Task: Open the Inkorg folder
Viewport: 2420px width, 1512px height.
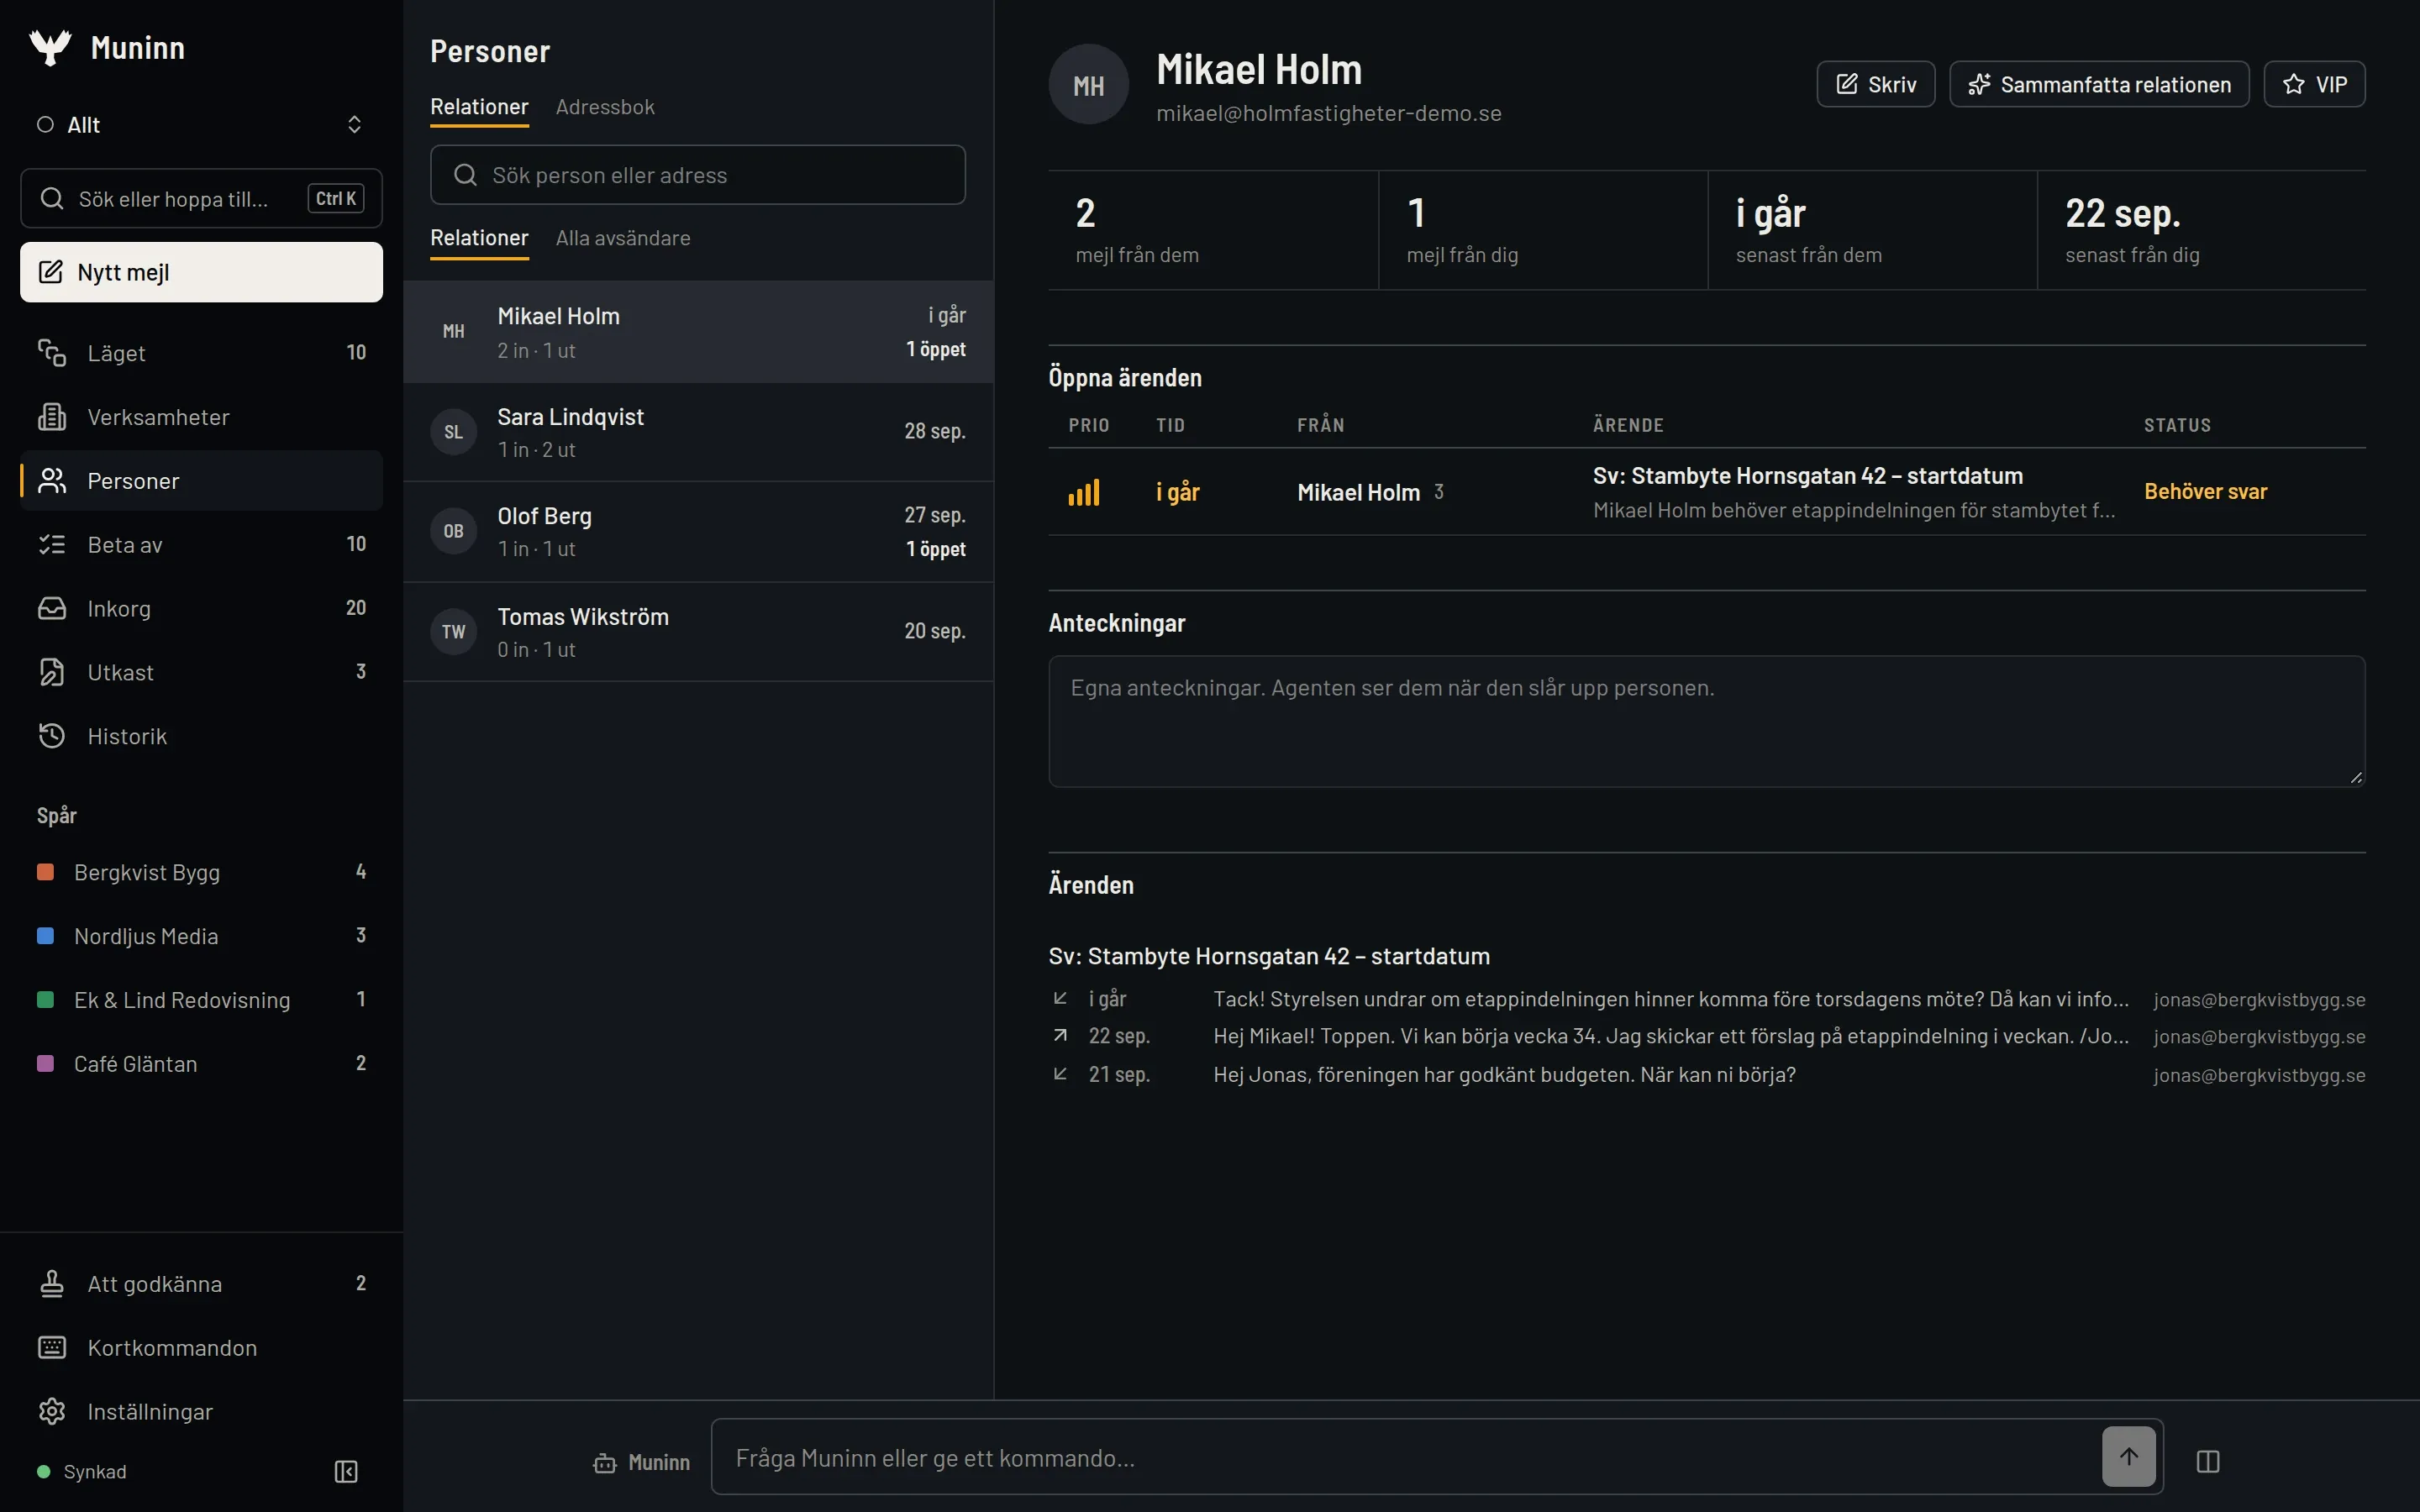Action: [201, 608]
